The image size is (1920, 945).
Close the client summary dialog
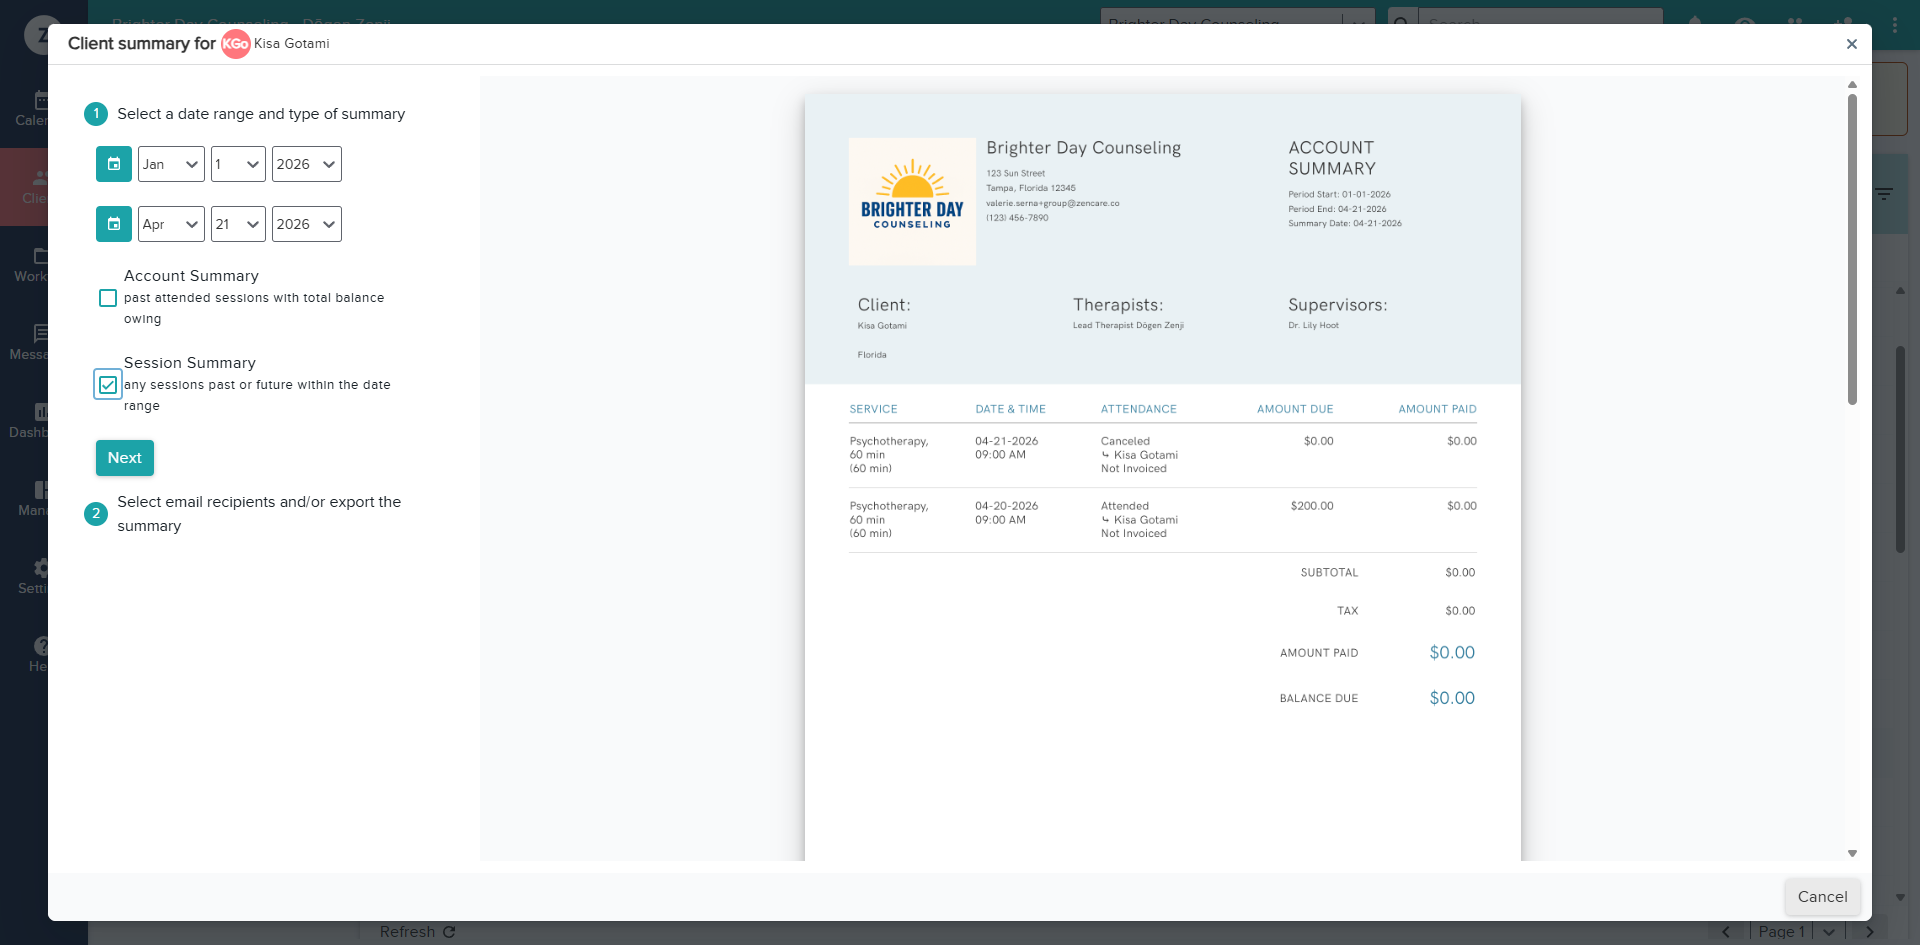coord(1851,44)
